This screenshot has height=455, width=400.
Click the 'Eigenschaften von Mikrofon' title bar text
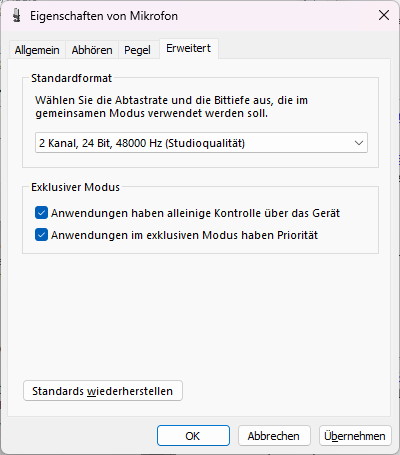104,16
